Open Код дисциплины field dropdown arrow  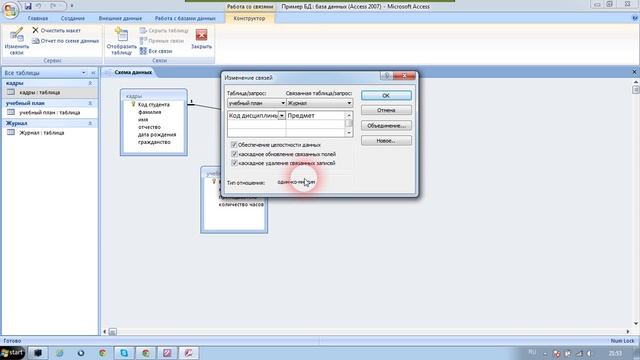click(282, 116)
